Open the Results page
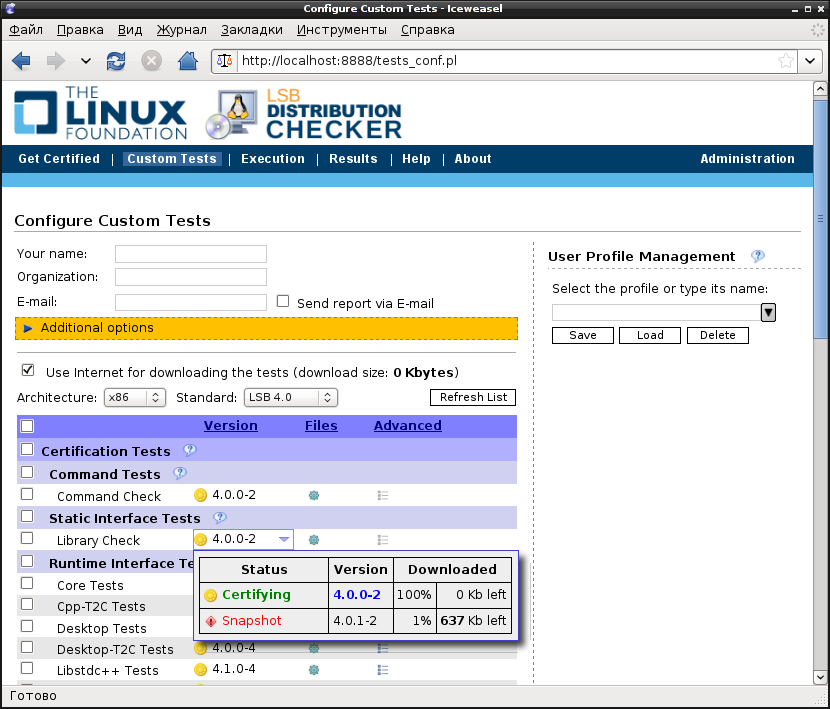 click(x=353, y=159)
